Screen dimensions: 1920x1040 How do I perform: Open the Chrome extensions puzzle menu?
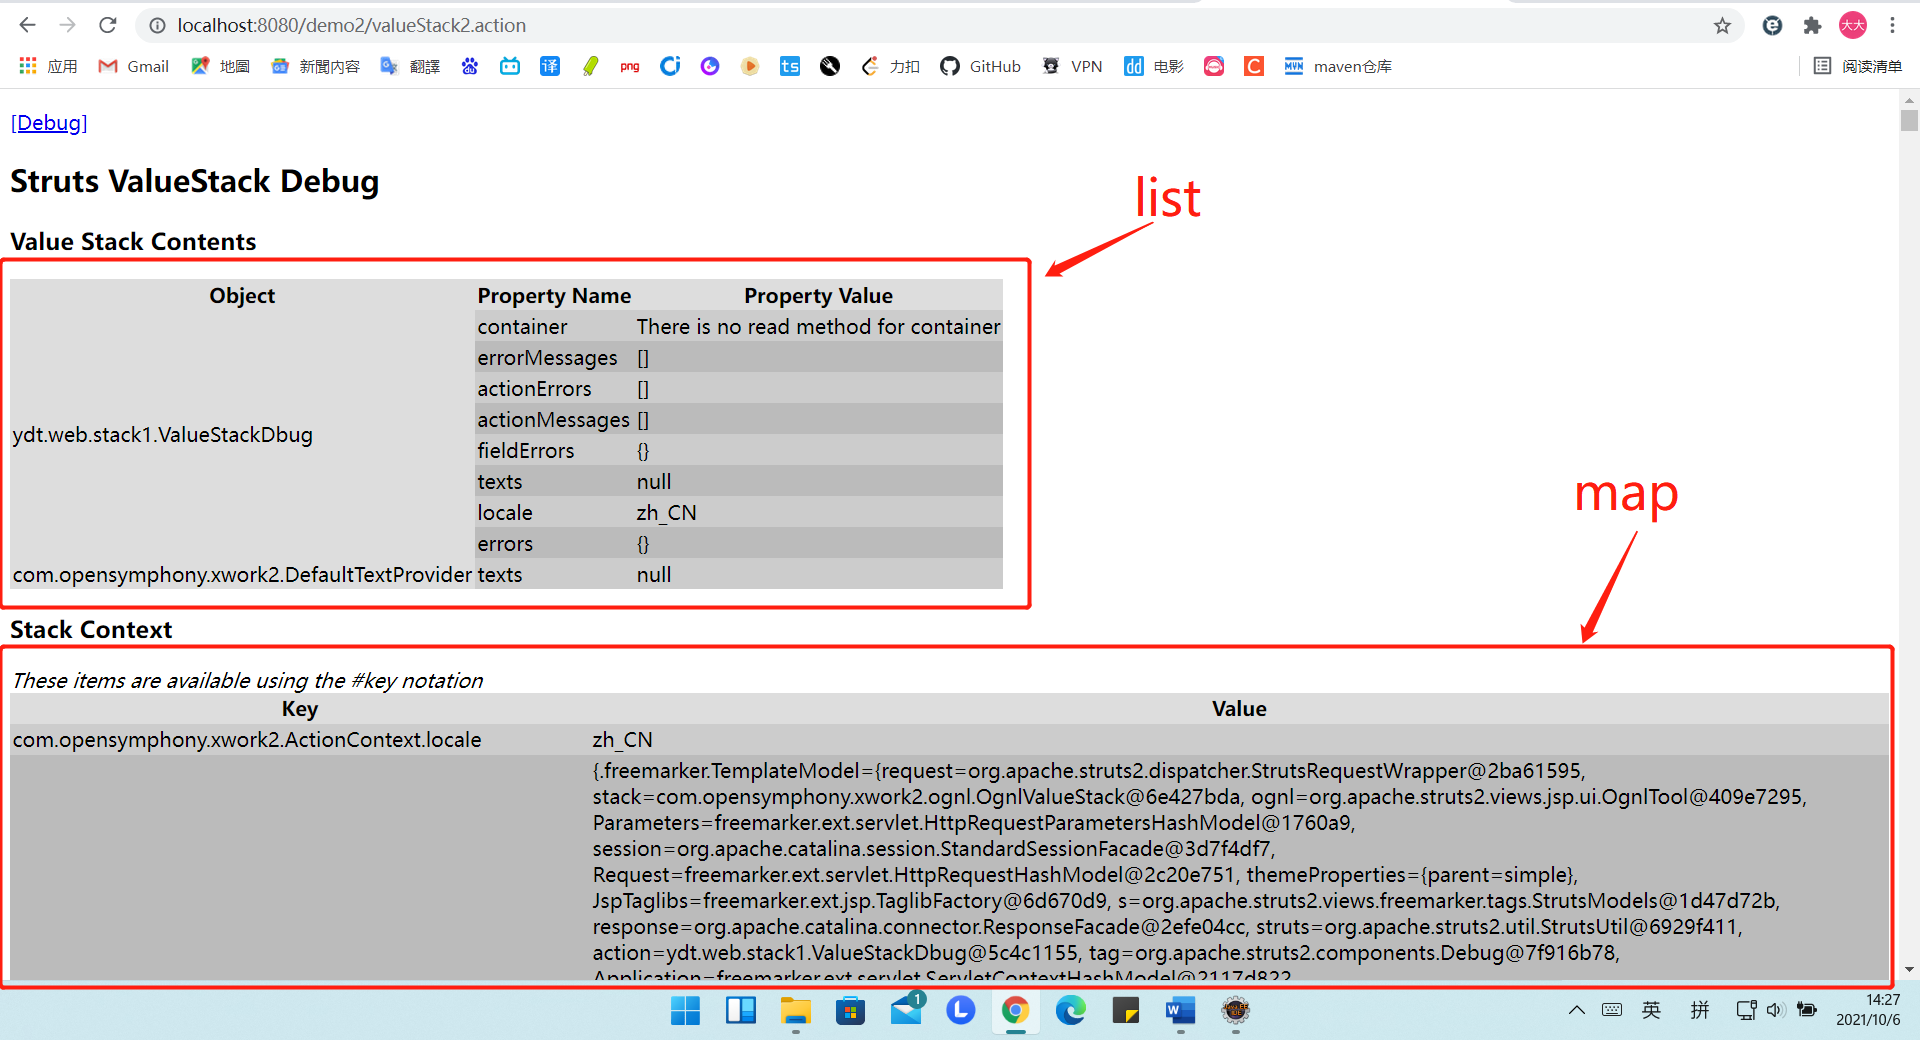pyautogui.click(x=1812, y=25)
